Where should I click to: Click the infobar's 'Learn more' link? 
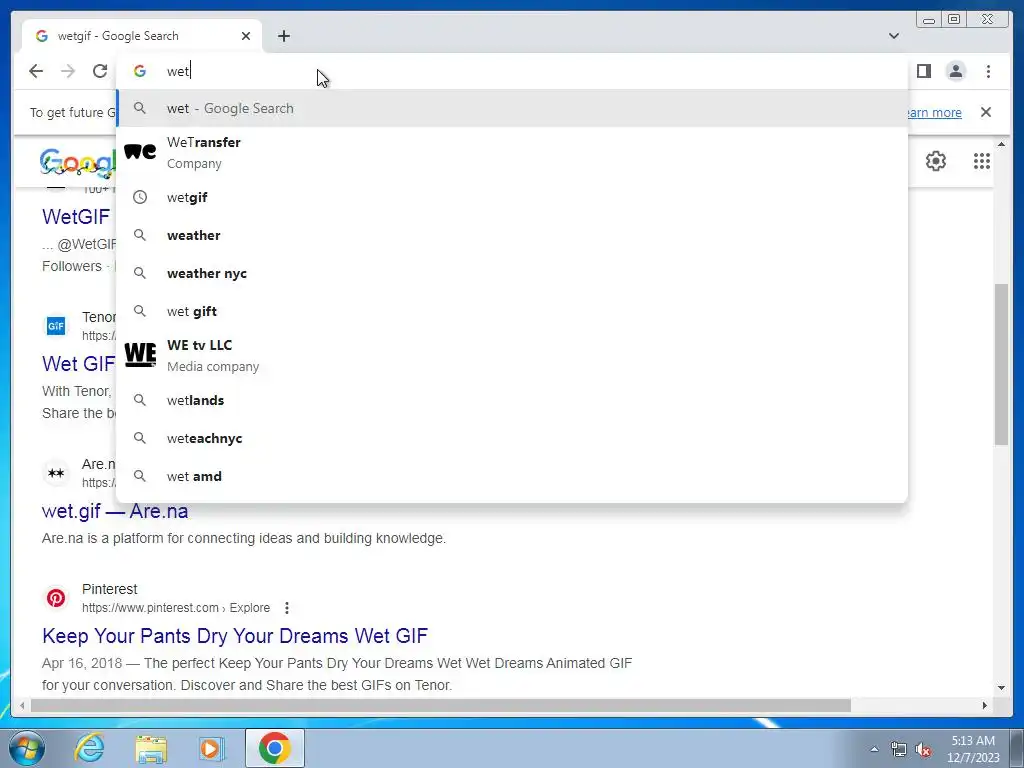click(x=933, y=112)
